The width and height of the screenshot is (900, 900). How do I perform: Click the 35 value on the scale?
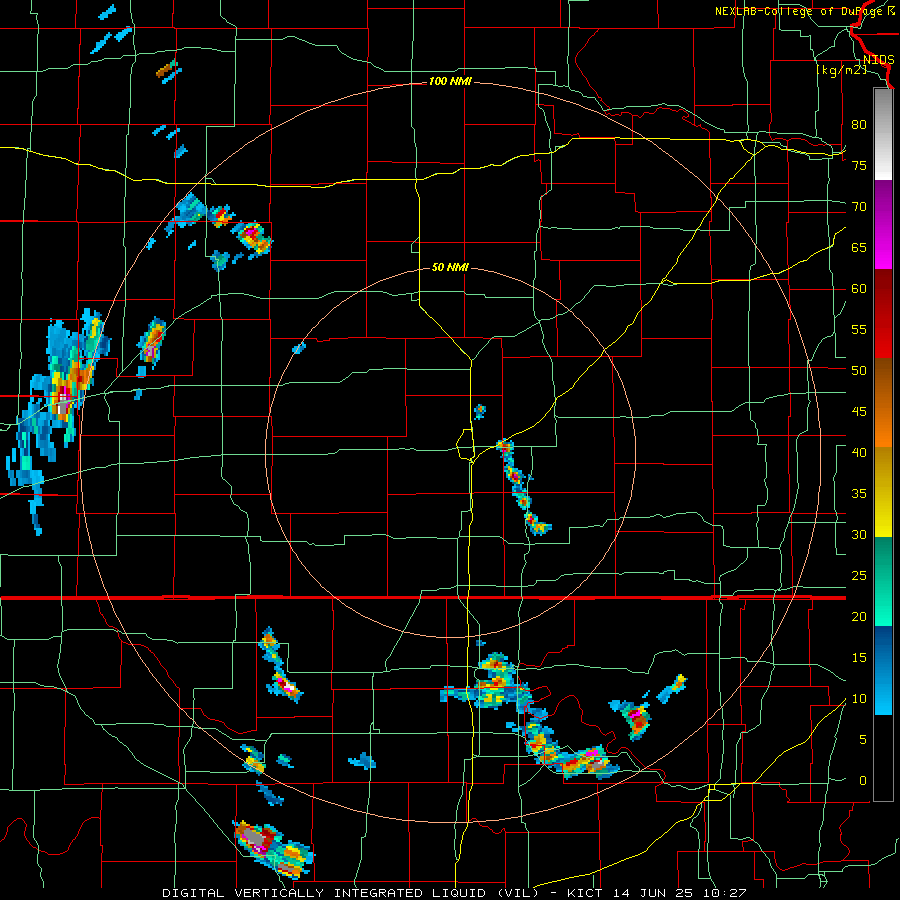859,494
